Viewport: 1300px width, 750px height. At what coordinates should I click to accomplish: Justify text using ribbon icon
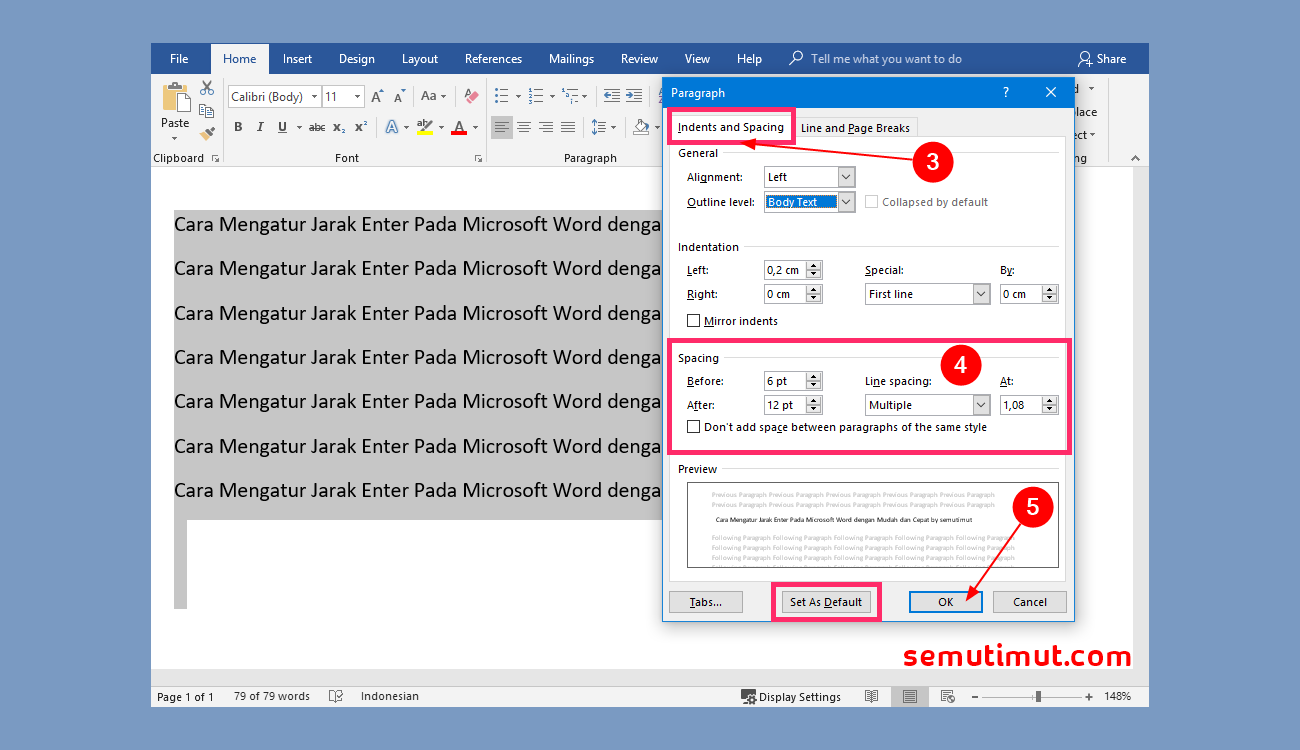click(x=568, y=127)
